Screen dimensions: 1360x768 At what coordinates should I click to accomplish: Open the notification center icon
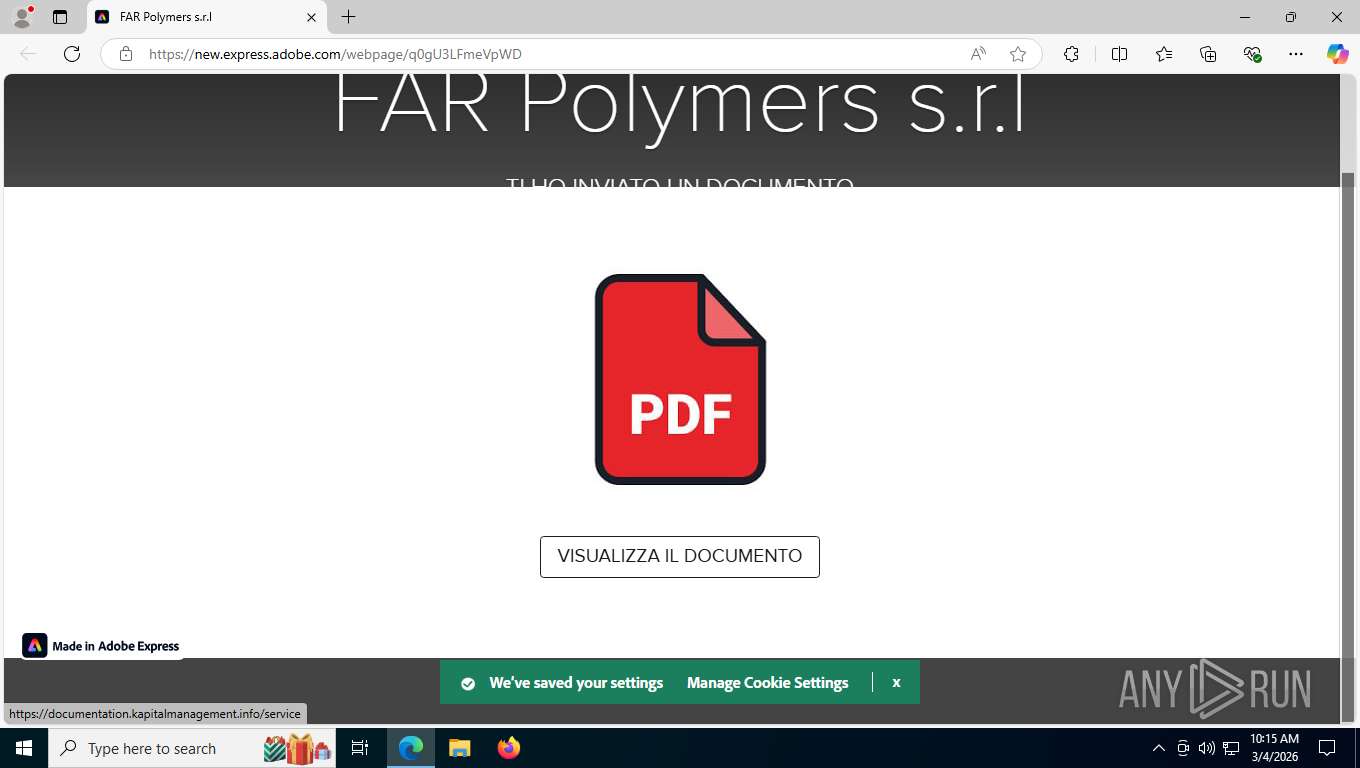1327,748
